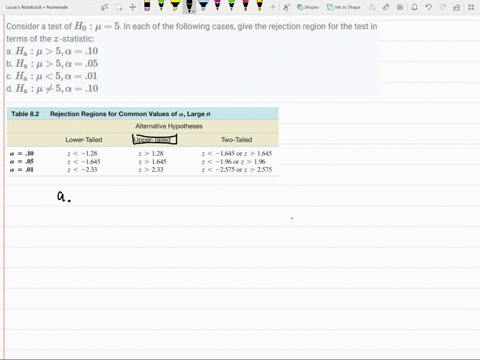Viewport: 480px width, 360px height.
Task: Select the light blue highlighter
Action: (x=203, y=6)
